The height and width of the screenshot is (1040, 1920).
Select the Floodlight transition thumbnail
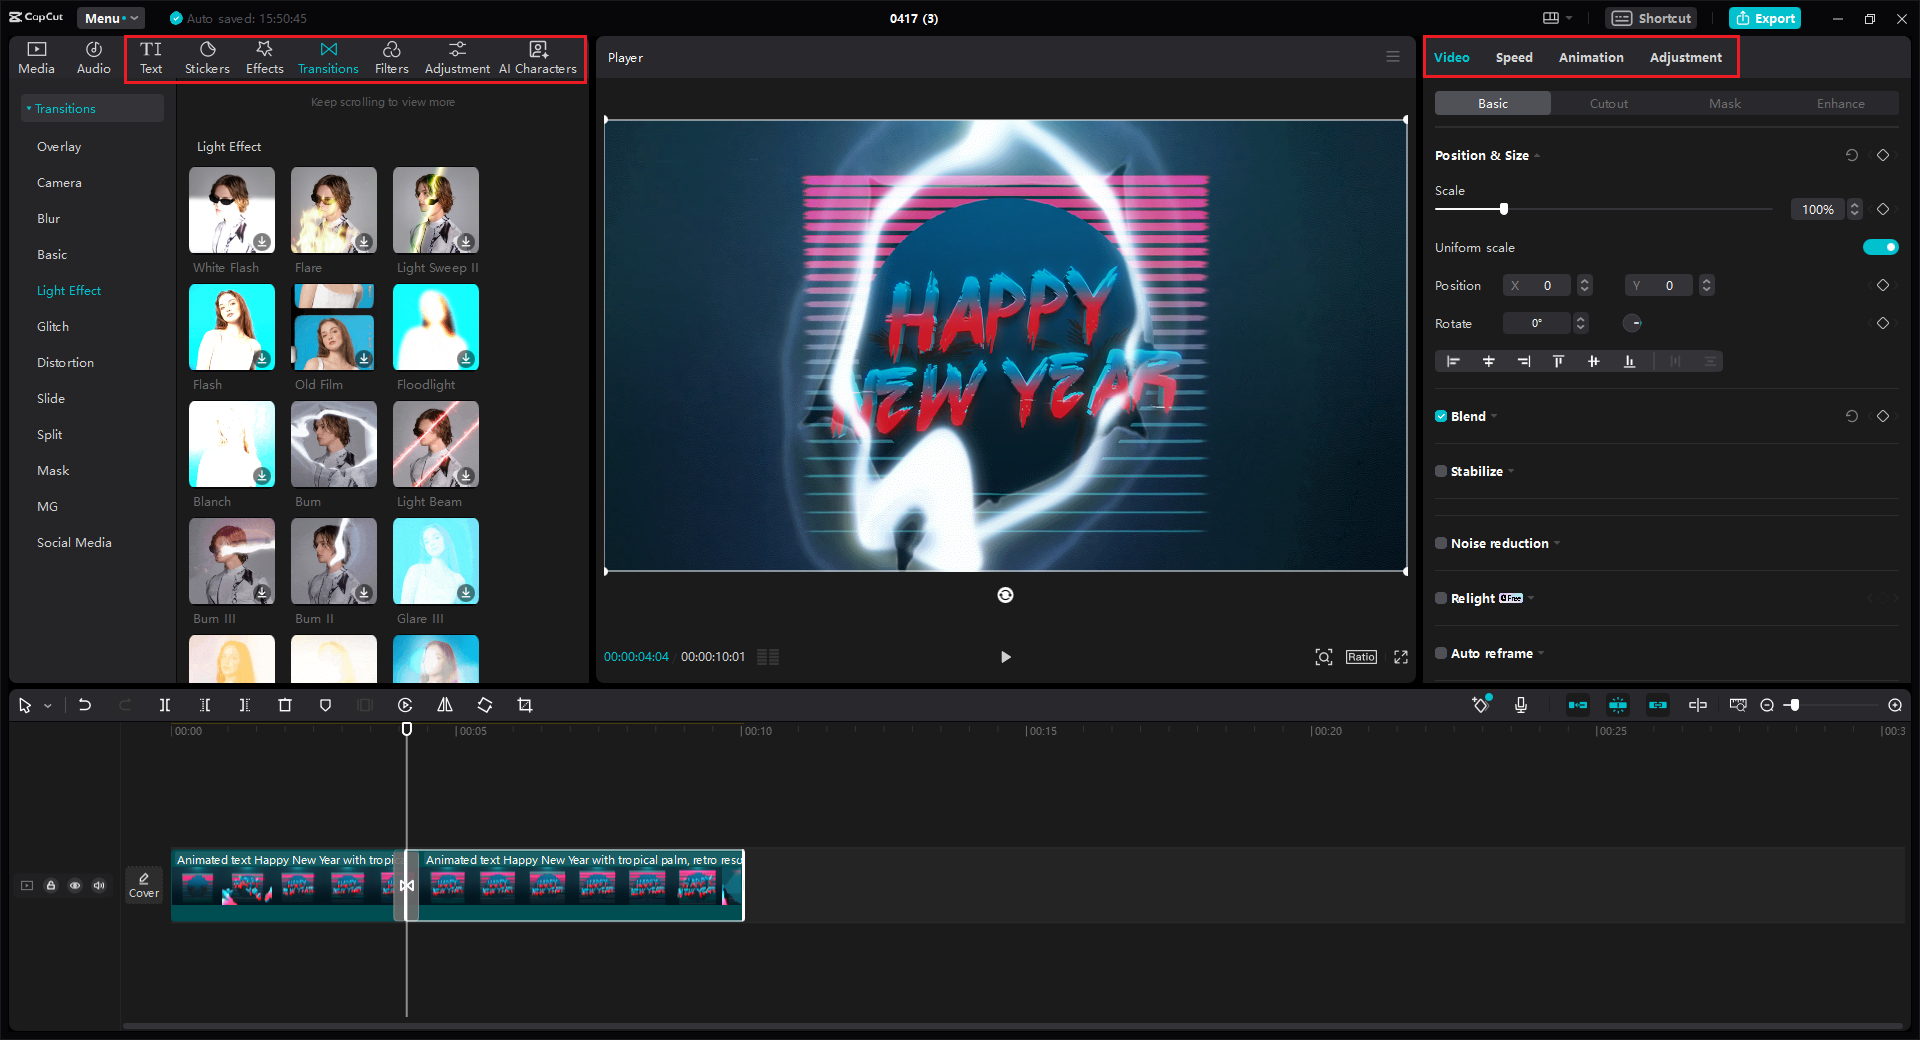435,327
